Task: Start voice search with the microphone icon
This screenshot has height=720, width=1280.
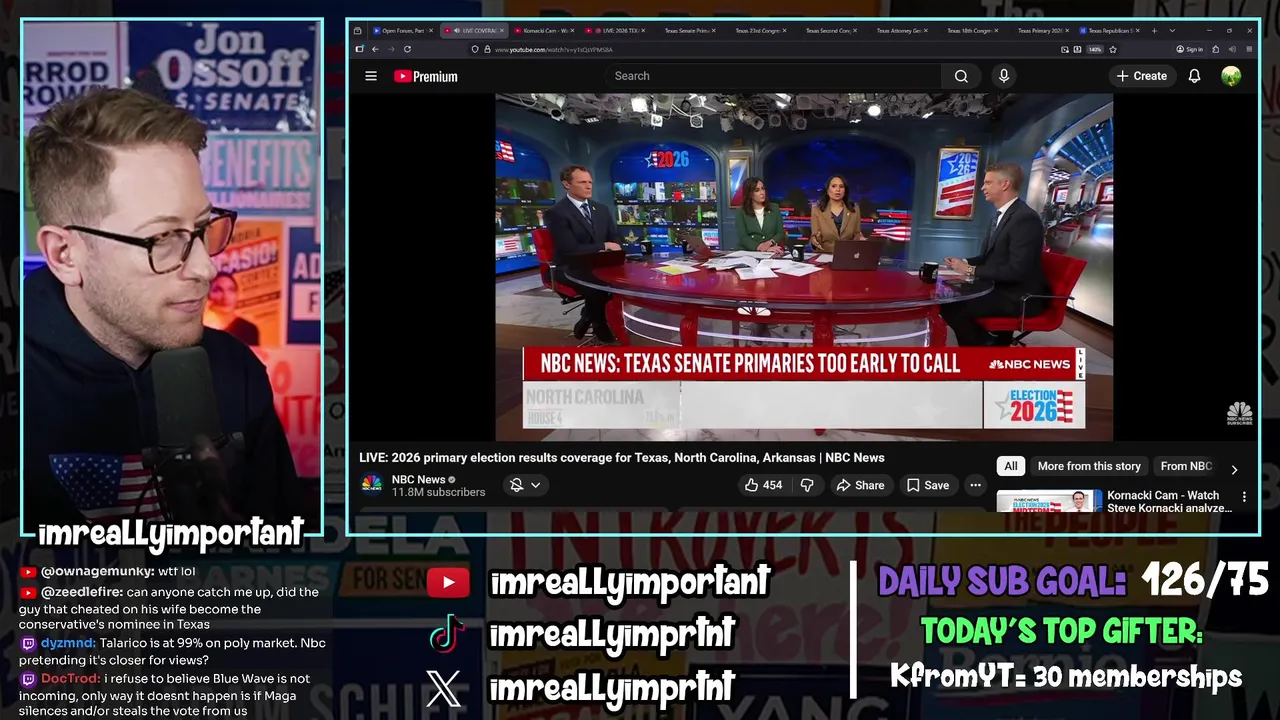Action: pyautogui.click(x=1004, y=76)
